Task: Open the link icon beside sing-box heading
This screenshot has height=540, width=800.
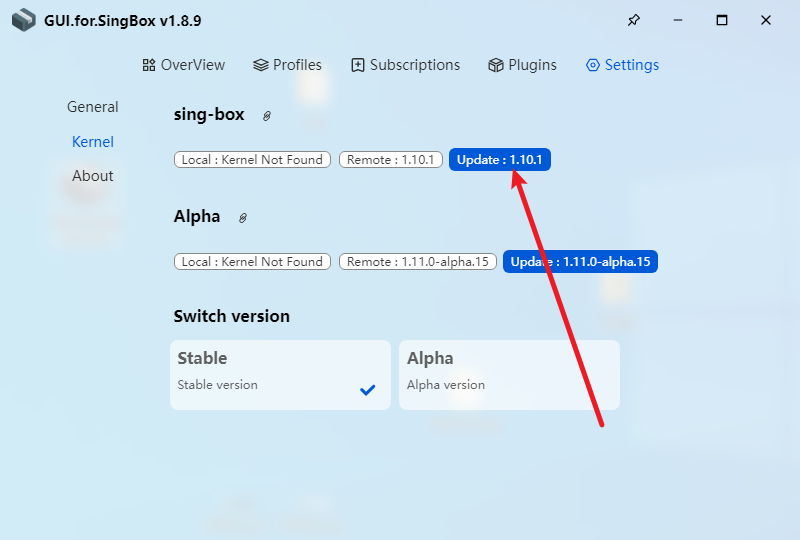Action: coord(266,116)
